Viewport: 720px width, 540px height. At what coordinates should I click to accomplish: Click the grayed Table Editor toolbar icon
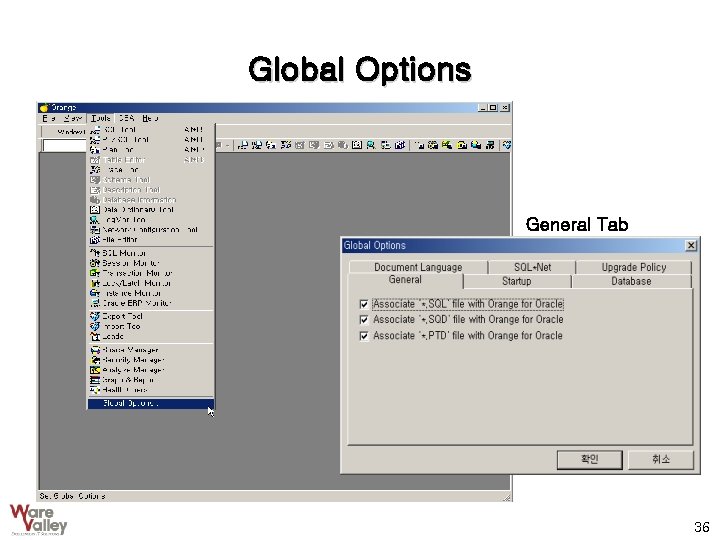[300, 145]
